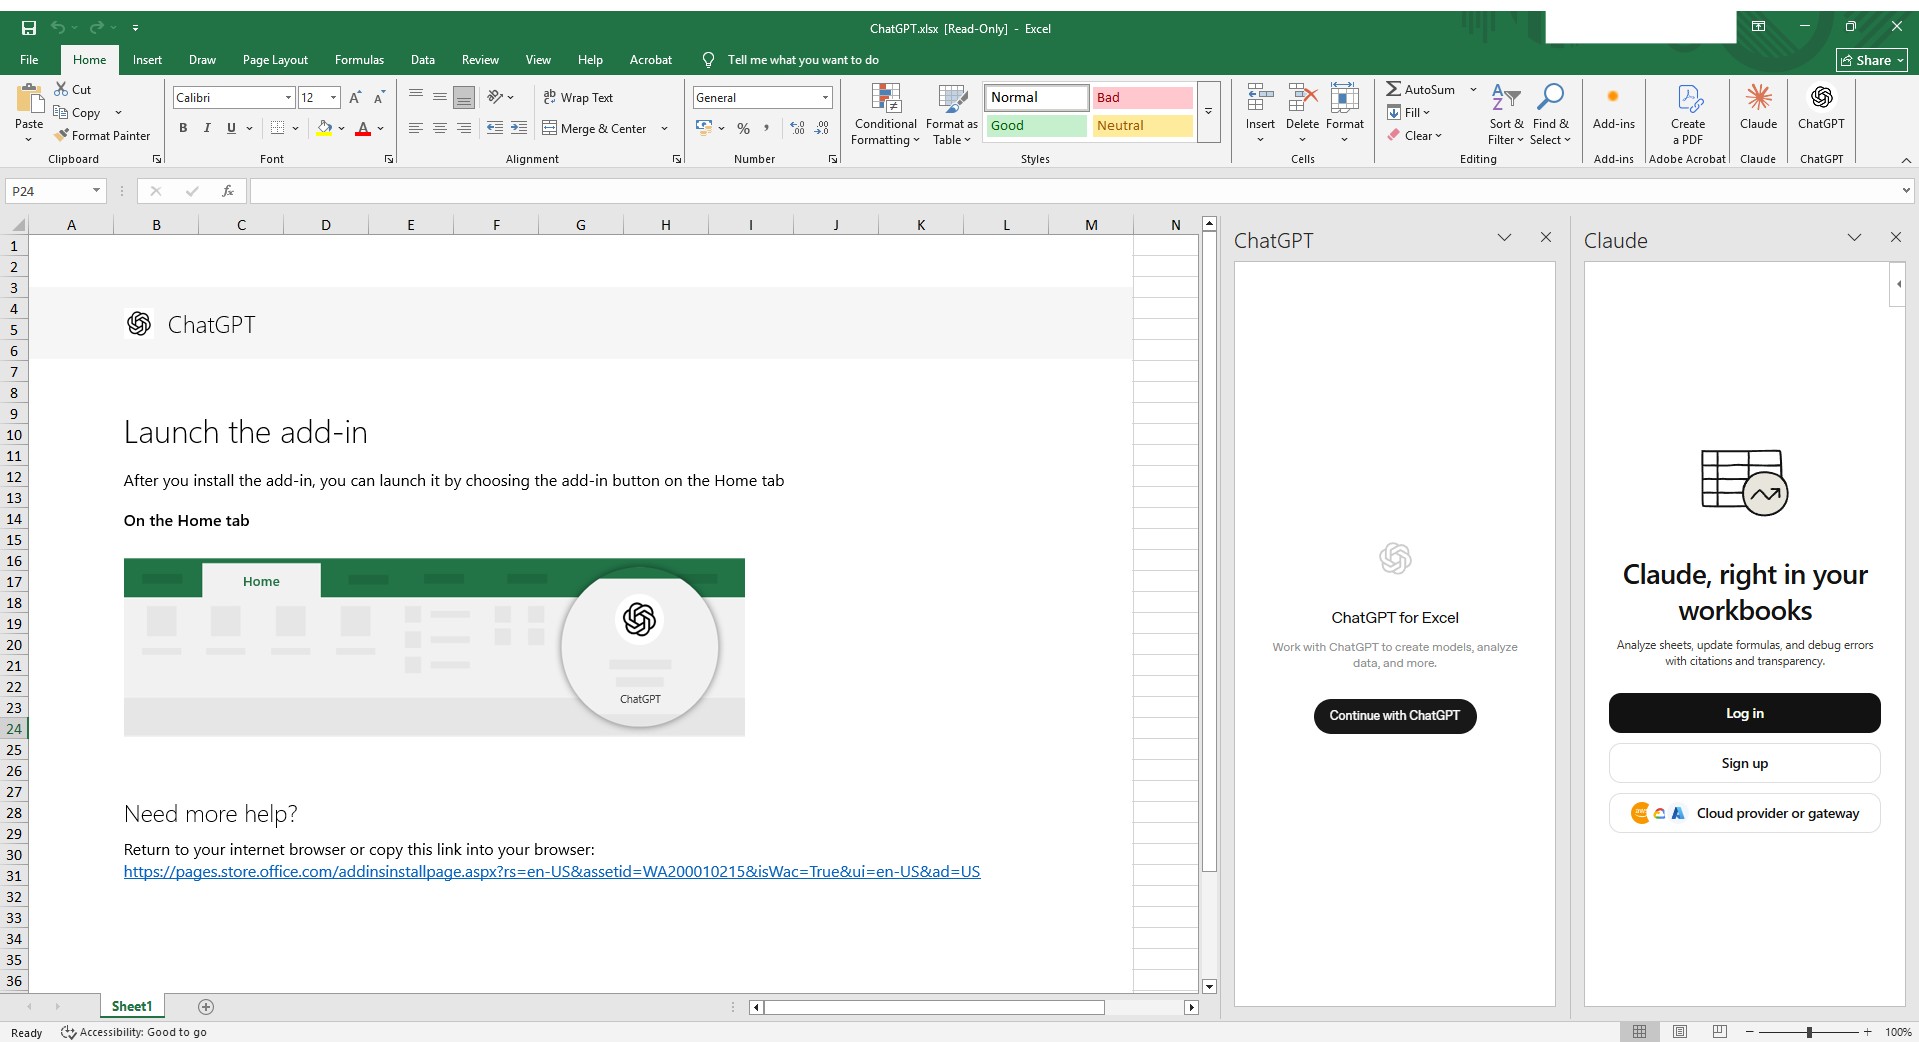
Task: Click AutoSum sigma button
Action: [1420, 89]
